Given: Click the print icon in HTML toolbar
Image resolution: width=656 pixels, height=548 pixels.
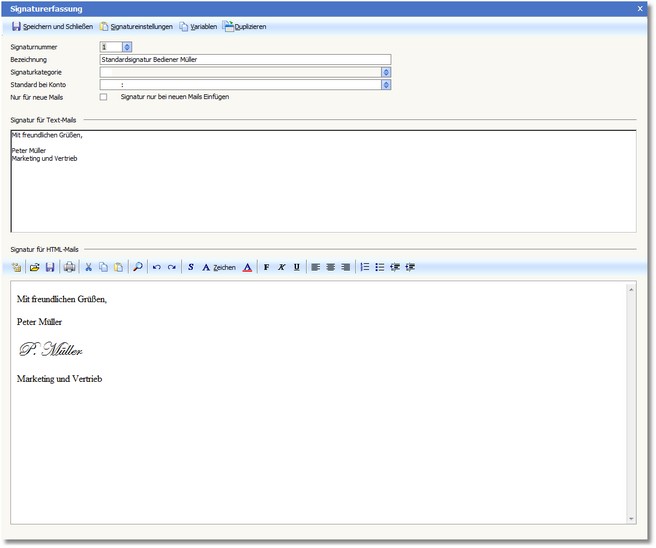Looking at the screenshot, I should click(x=69, y=267).
